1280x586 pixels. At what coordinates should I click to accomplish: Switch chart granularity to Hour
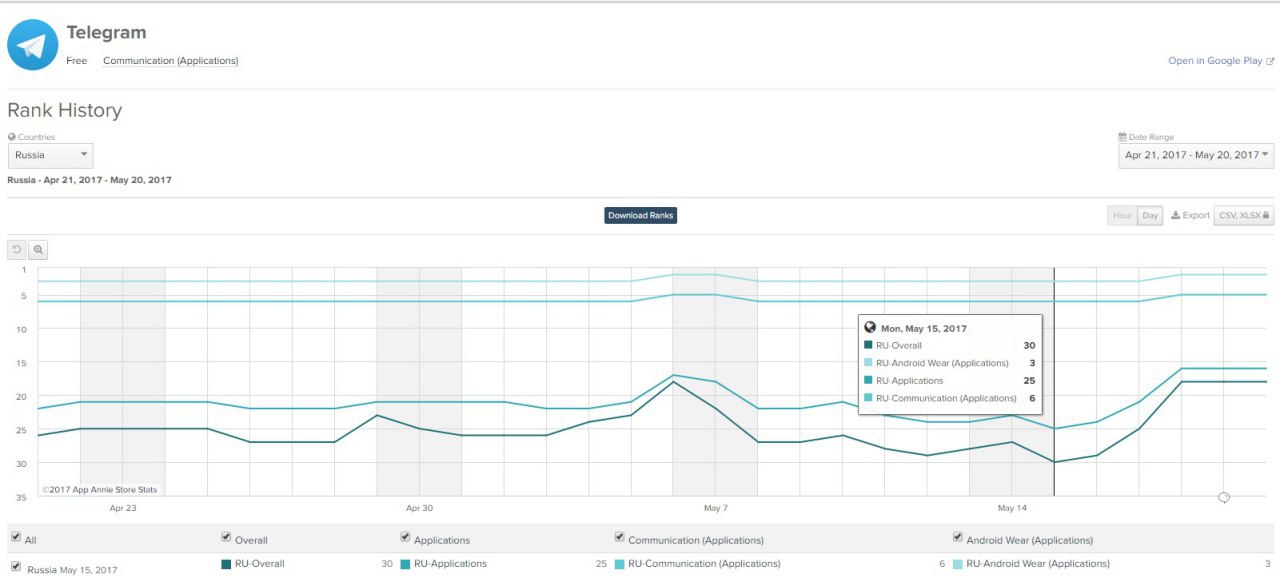(1122, 215)
